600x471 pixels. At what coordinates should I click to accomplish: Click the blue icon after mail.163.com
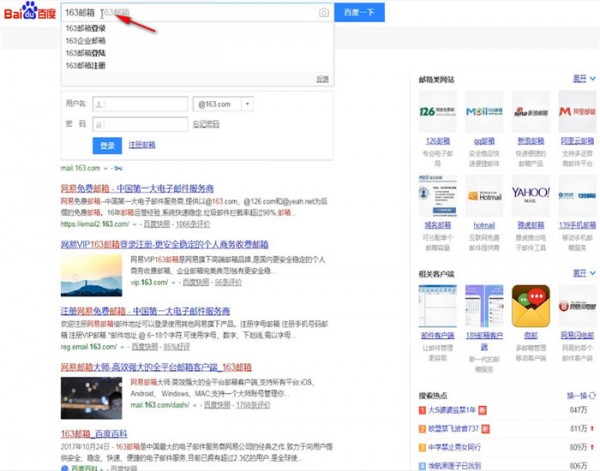click(118, 168)
